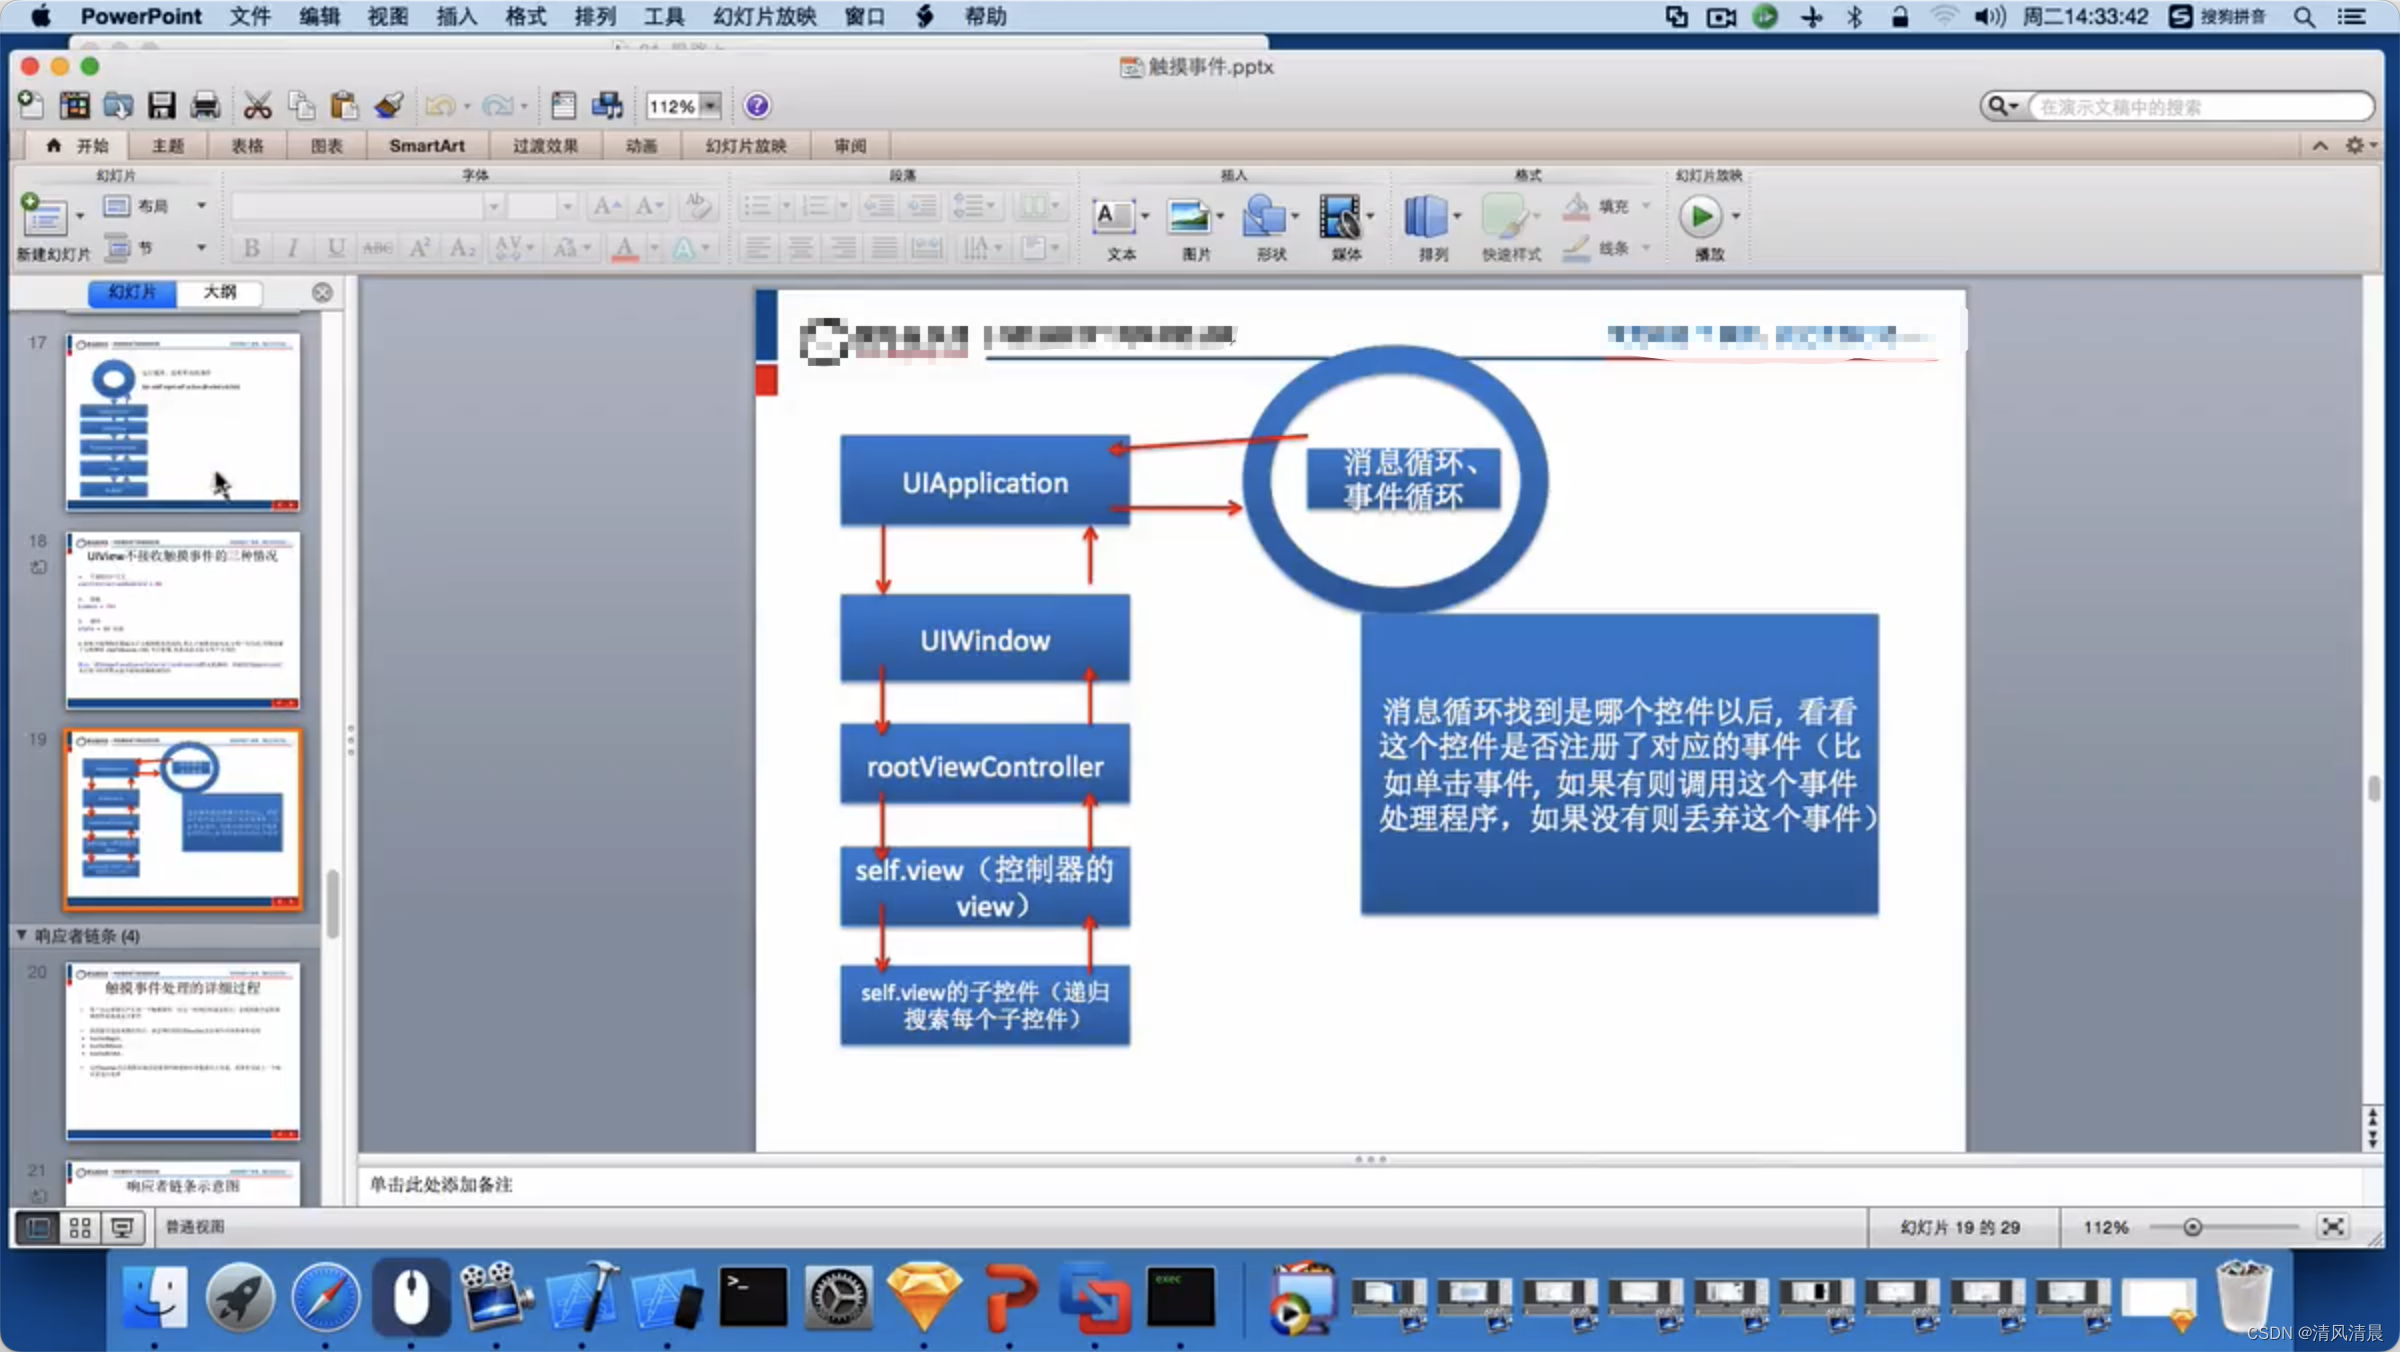Switch to the SmartArt ribbon tab
This screenshot has width=2400, height=1352.
click(427, 146)
